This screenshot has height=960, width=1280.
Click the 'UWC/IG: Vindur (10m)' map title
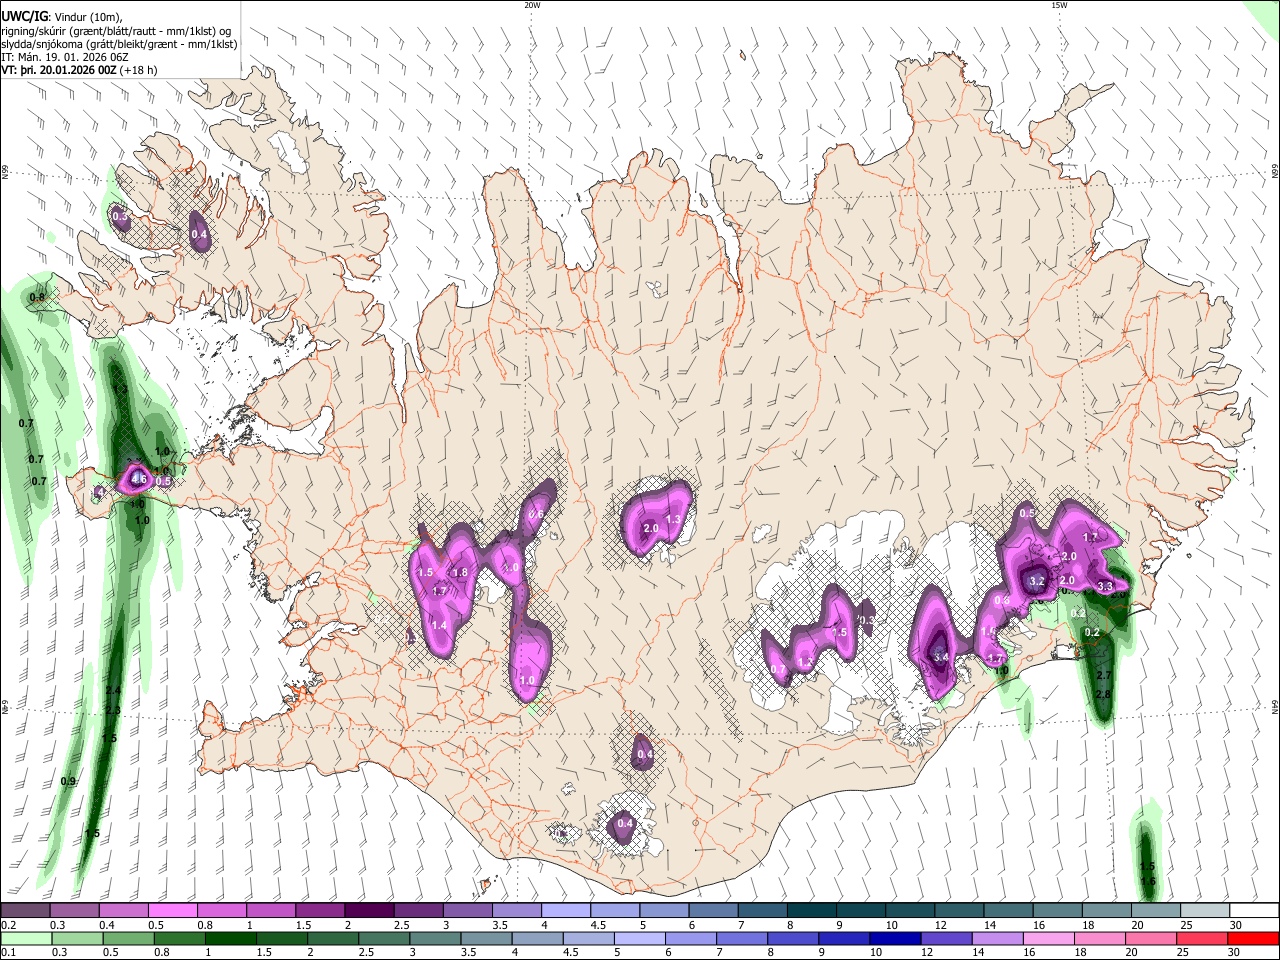click(61, 15)
